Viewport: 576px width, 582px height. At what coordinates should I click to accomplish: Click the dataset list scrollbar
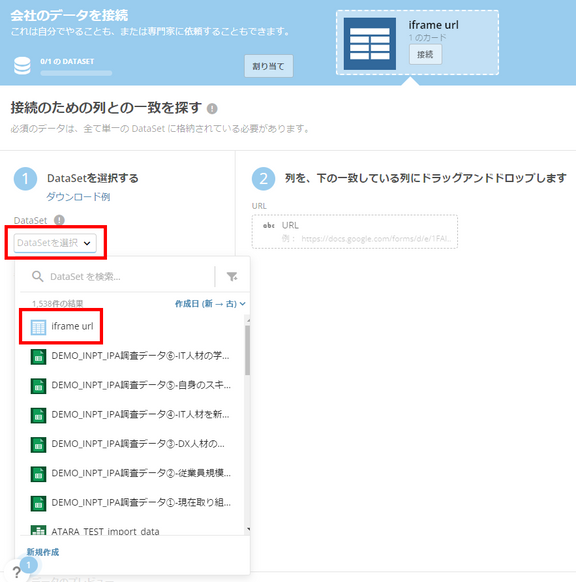click(x=248, y=350)
